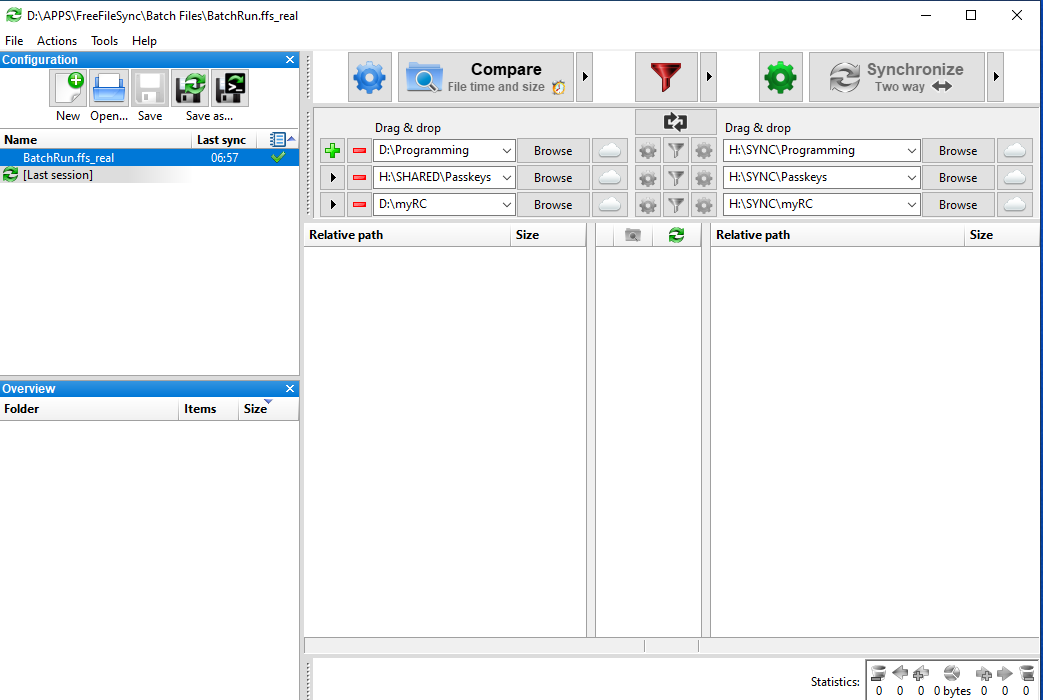Open a configuration file
Screen dimensions: 1043x700
pos(109,88)
